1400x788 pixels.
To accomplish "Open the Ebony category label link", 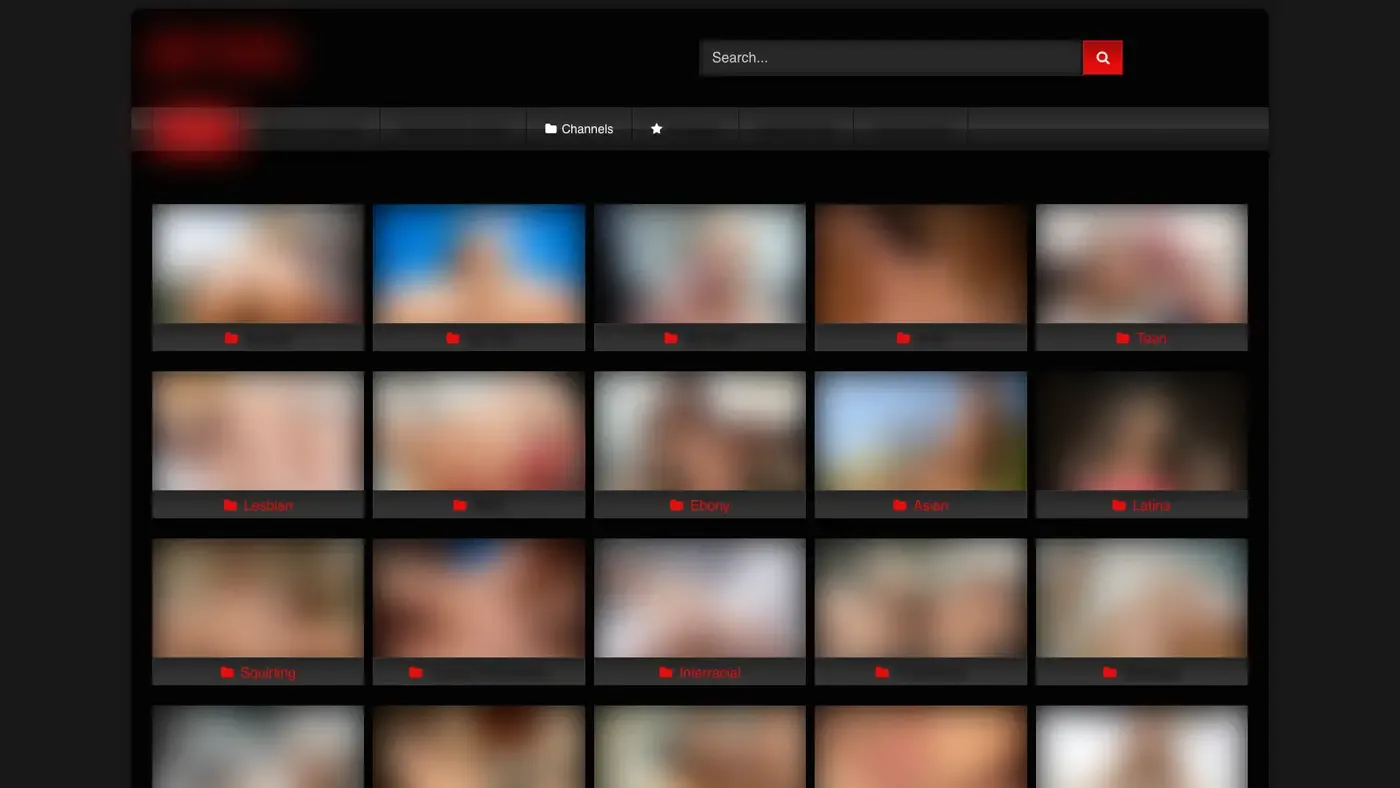I will point(710,506).
